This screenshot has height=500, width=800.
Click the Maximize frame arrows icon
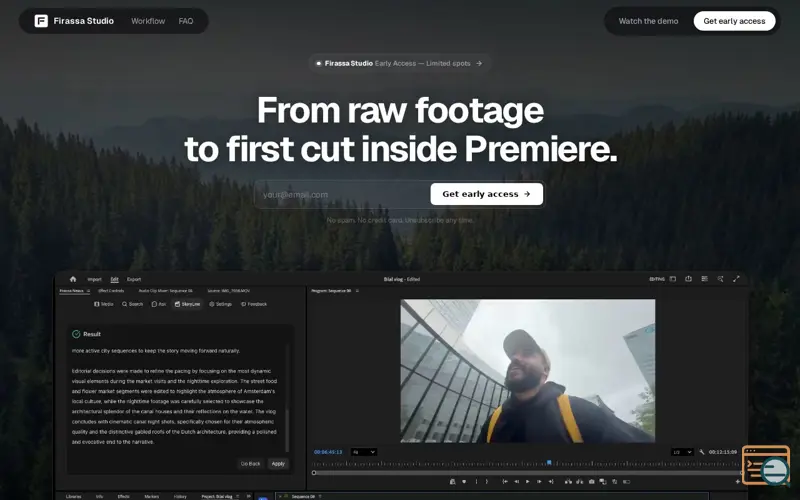(x=736, y=279)
